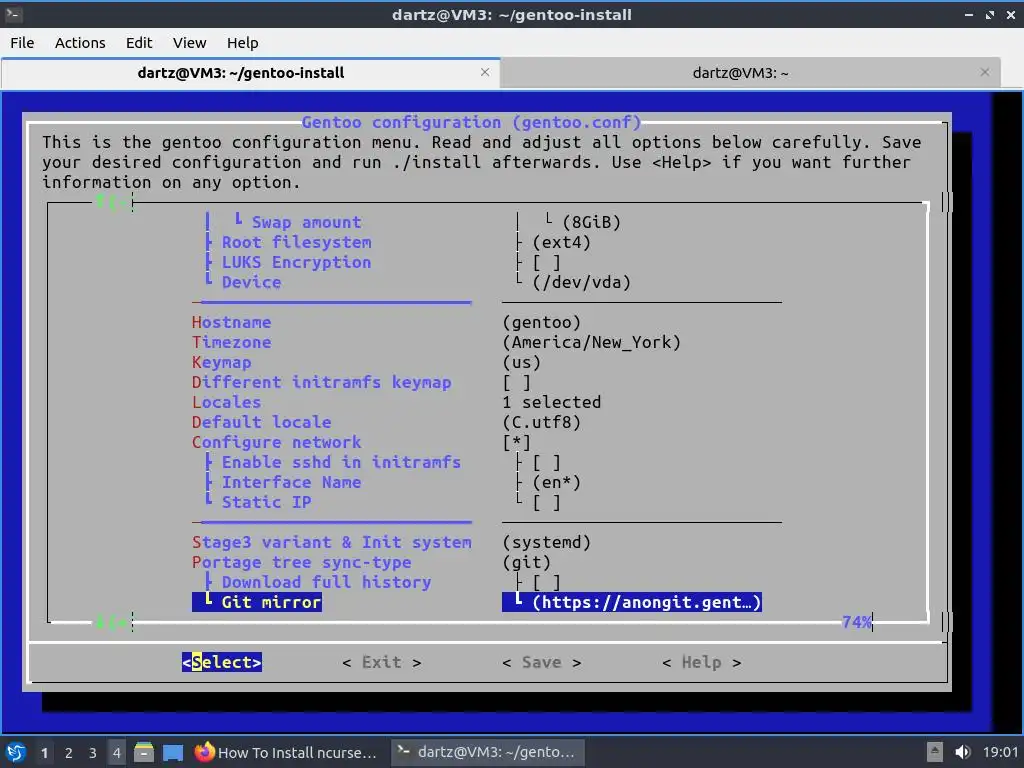The width and height of the screenshot is (1024, 768).
Task: Open the start menu launcher icon
Action: (x=16, y=752)
